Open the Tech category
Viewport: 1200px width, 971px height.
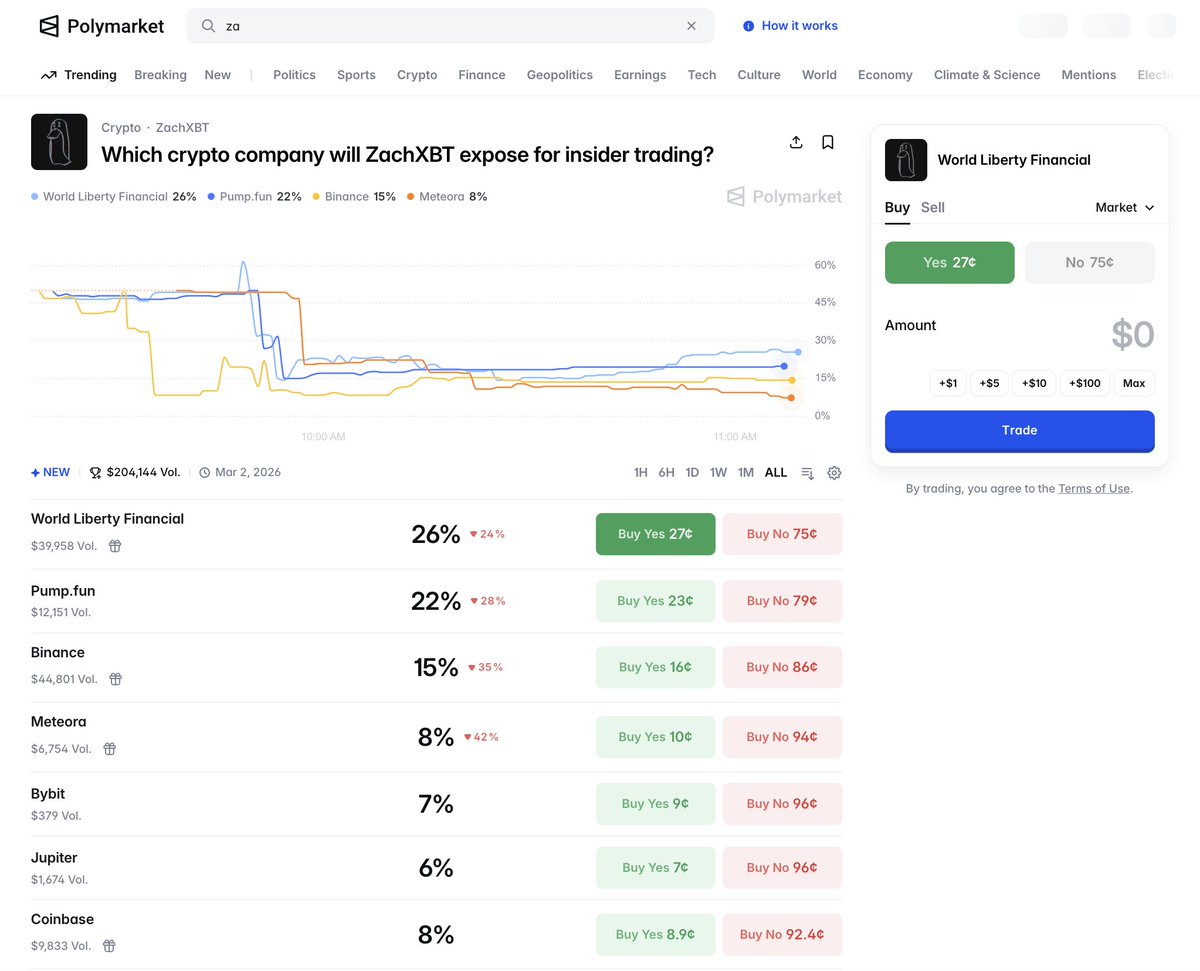(702, 75)
